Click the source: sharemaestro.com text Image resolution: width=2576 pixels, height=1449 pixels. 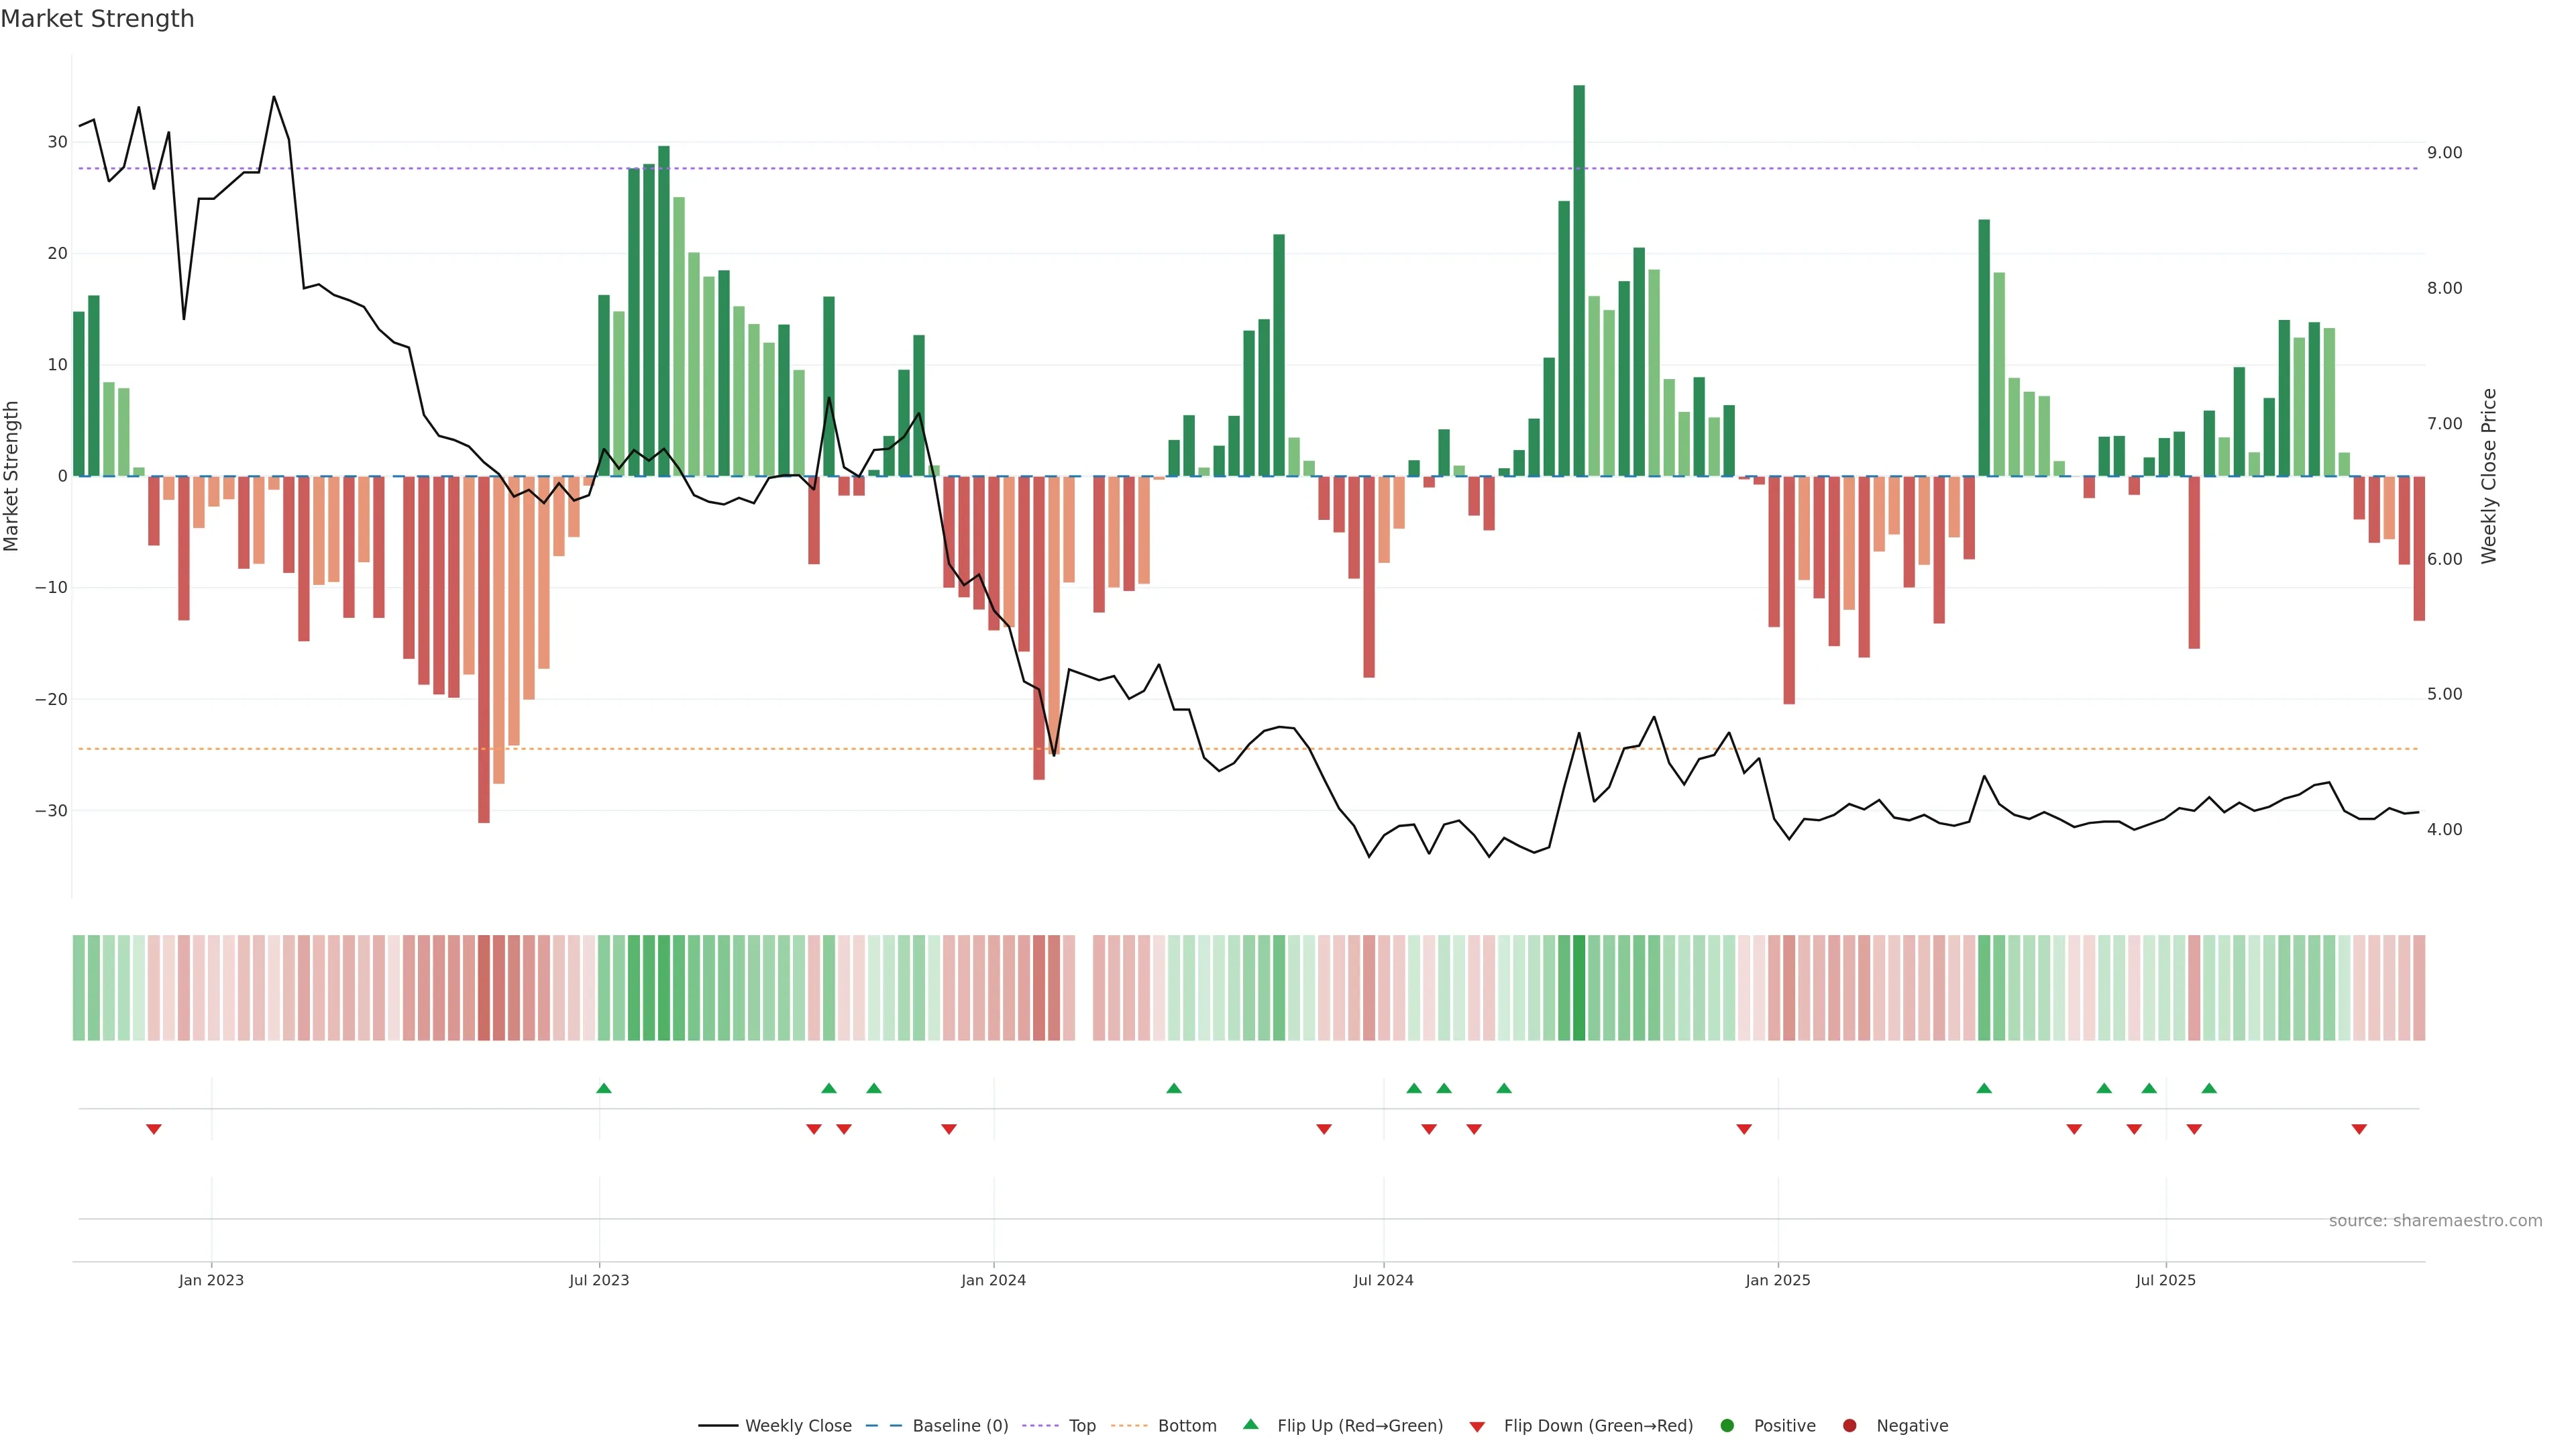[2435, 1221]
